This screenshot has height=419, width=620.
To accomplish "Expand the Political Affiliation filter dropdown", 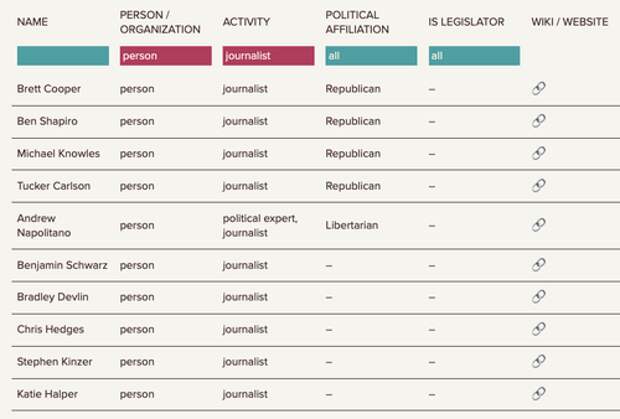I will point(371,56).
